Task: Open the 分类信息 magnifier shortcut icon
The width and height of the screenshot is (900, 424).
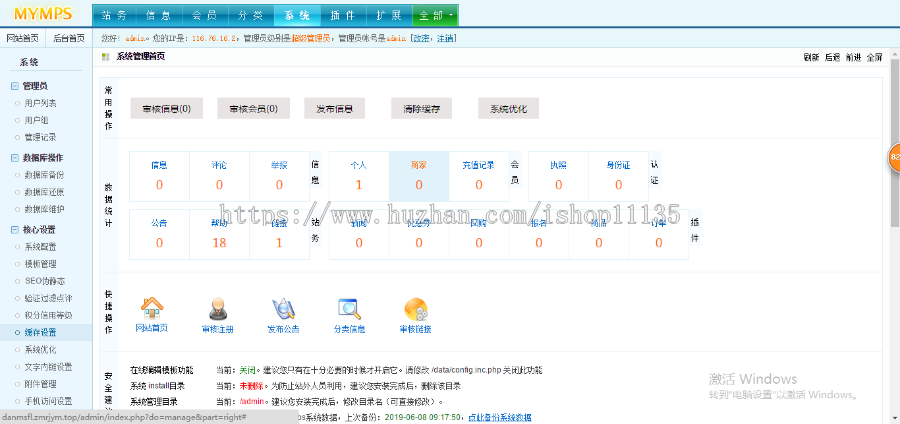Action: (349, 309)
